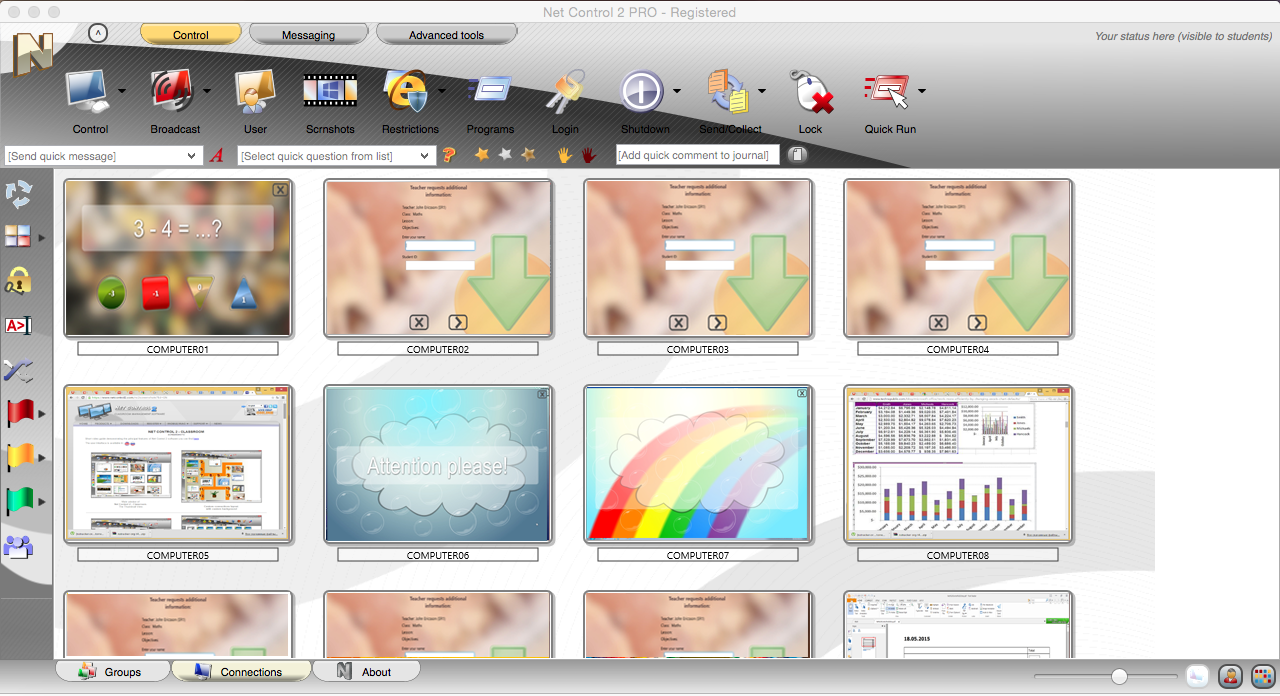The height and width of the screenshot is (696, 1280).
Task: Open the Advanced tools tab
Action: (x=446, y=35)
